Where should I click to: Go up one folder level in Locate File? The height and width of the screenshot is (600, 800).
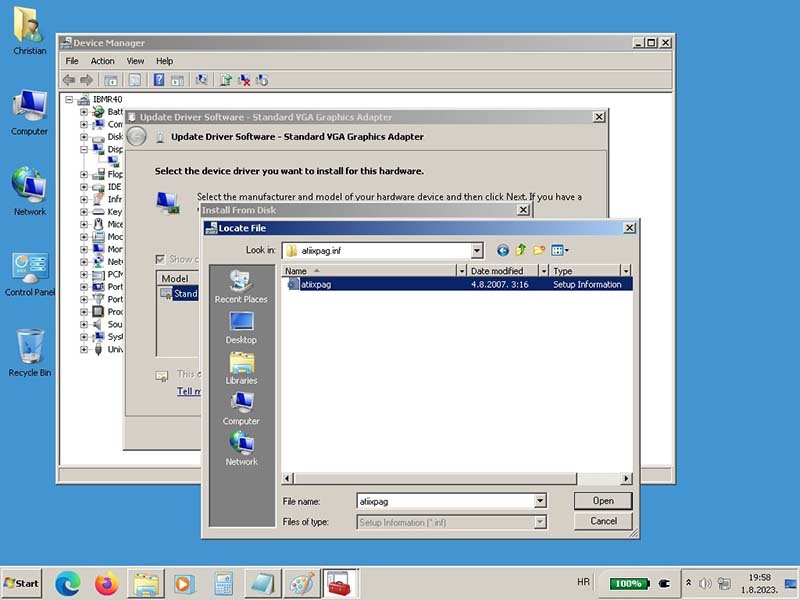point(521,250)
